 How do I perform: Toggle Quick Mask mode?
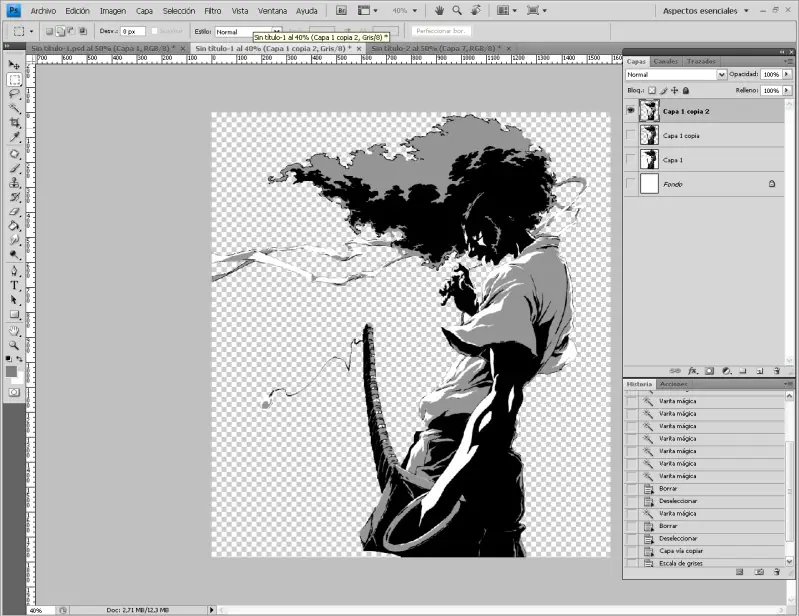(x=14, y=392)
